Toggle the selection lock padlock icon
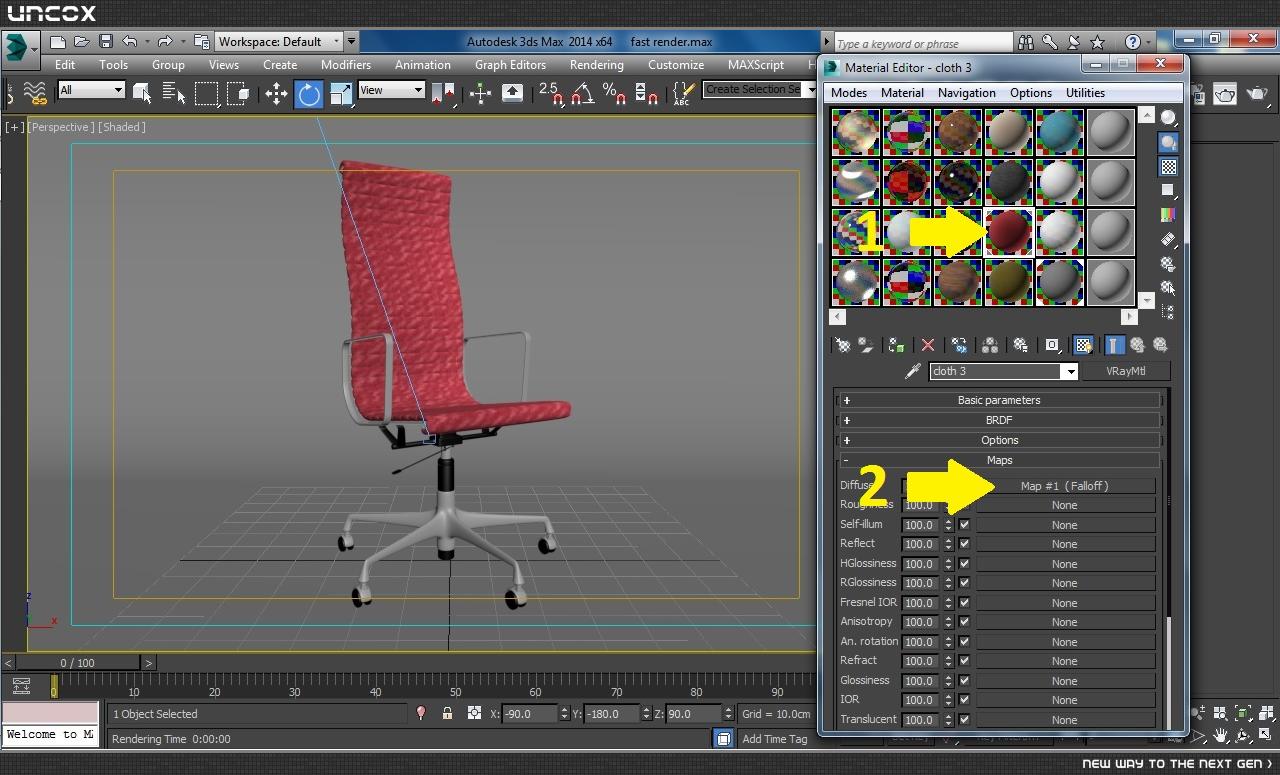The image size is (1280, 775). 447,714
